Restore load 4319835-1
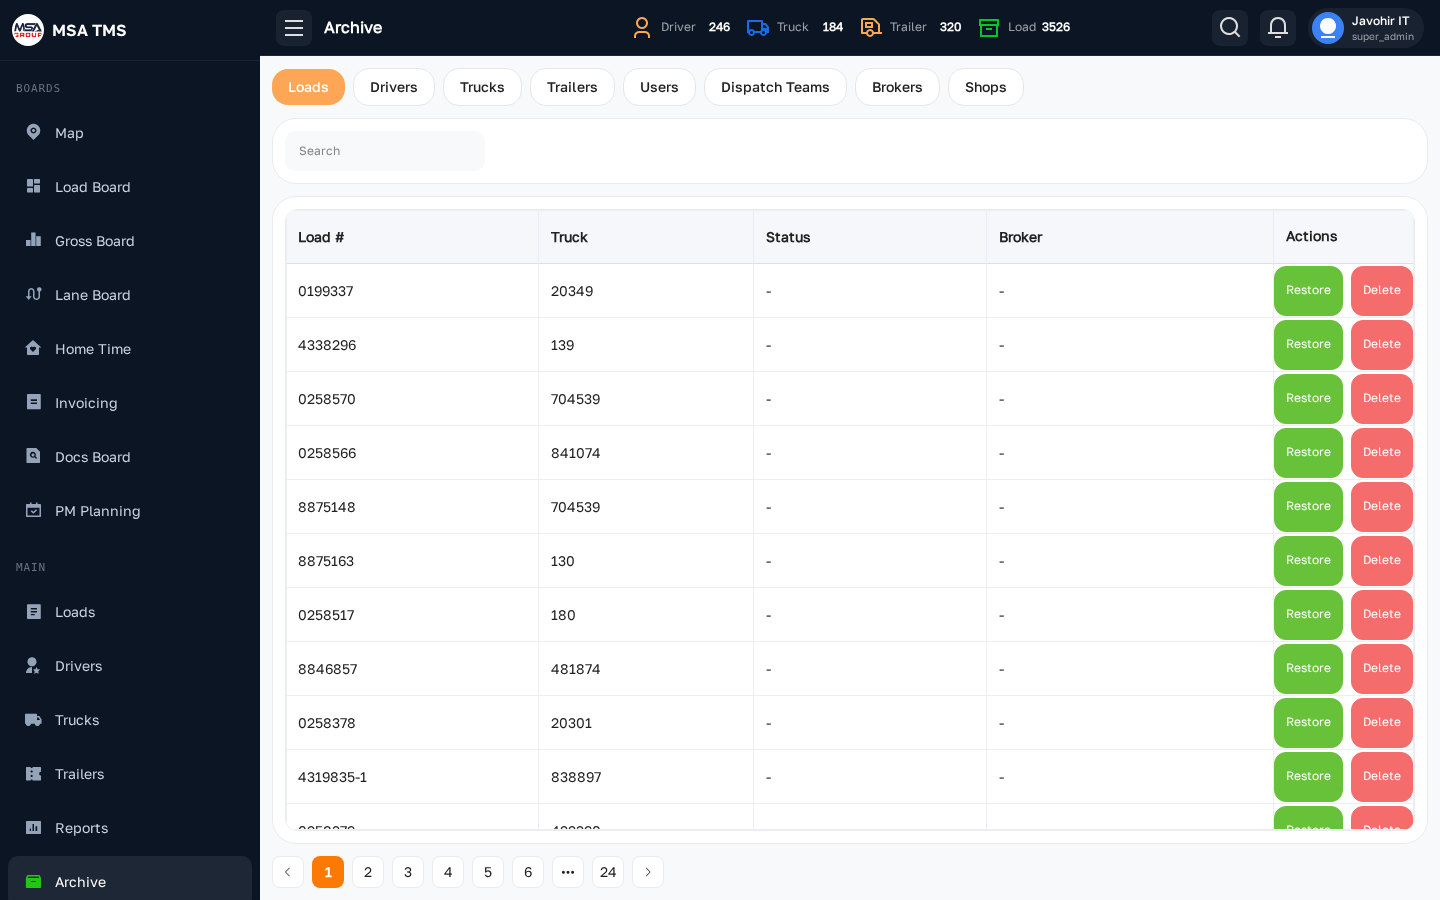1440x900 pixels. tap(1308, 776)
